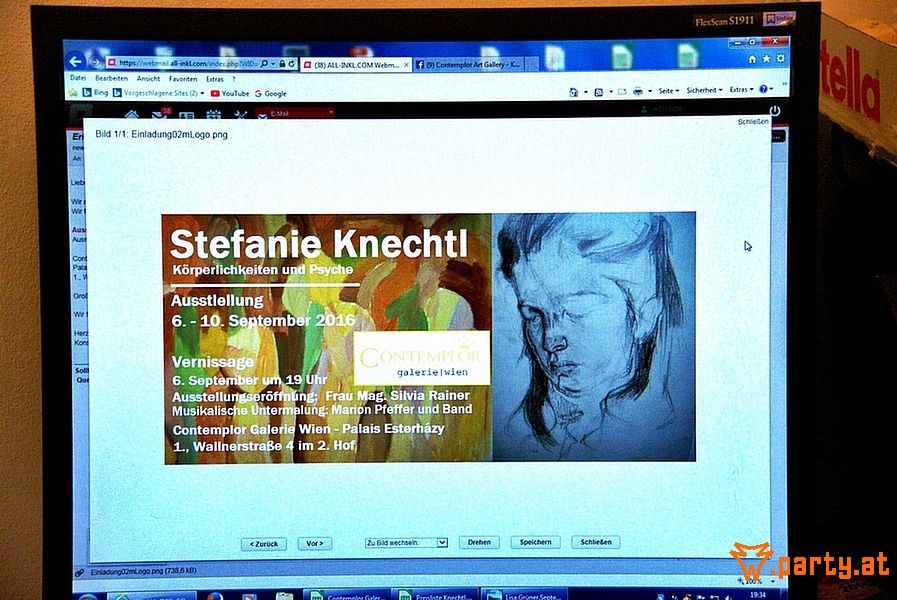Switch to the ALL-INKL.COM Webmail tab

point(356,65)
